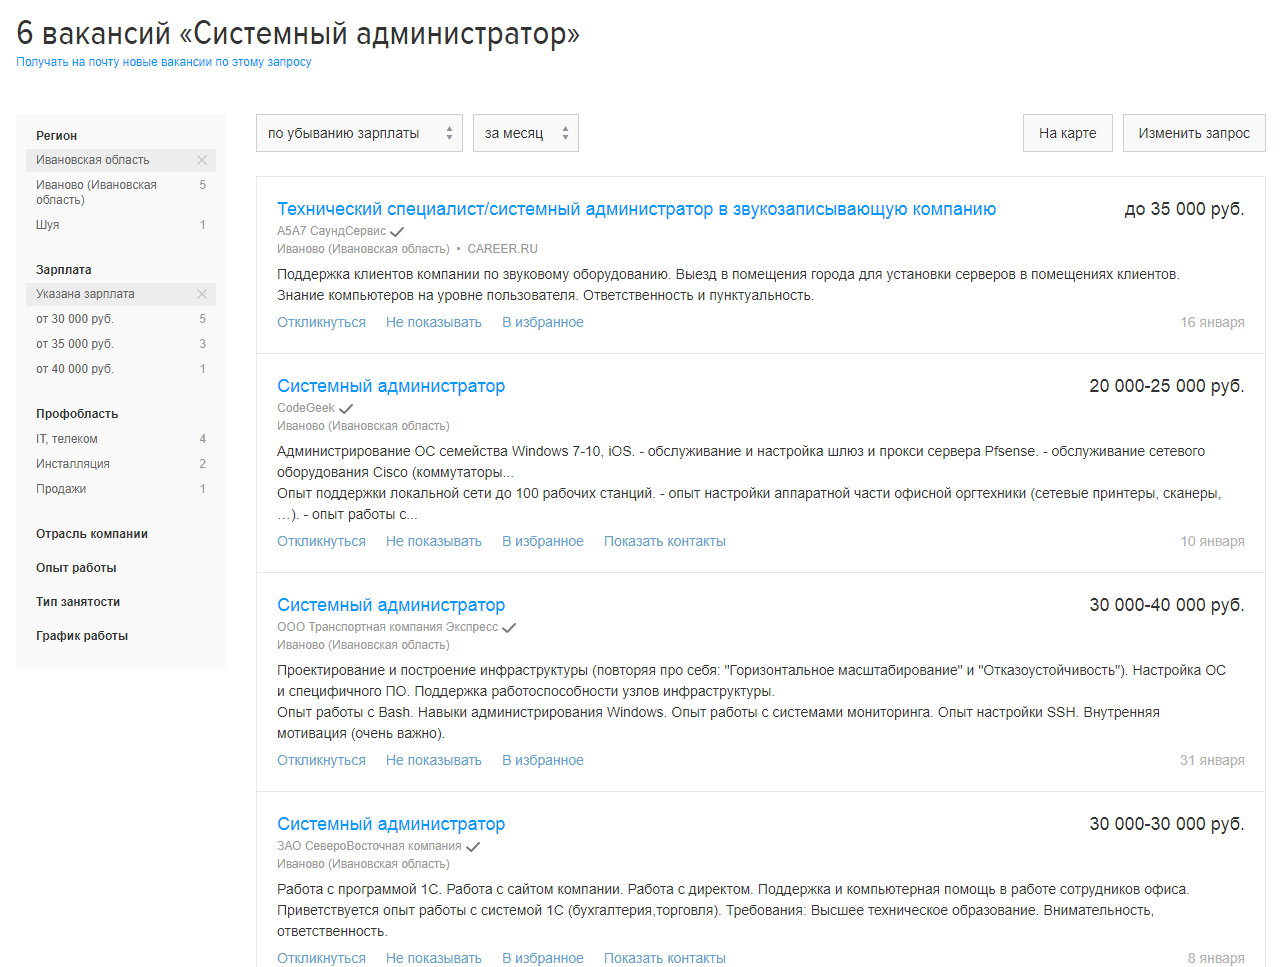Click the «Изменить запрос» button
Viewport: 1280px width, 967px height.
point(1193,132)
